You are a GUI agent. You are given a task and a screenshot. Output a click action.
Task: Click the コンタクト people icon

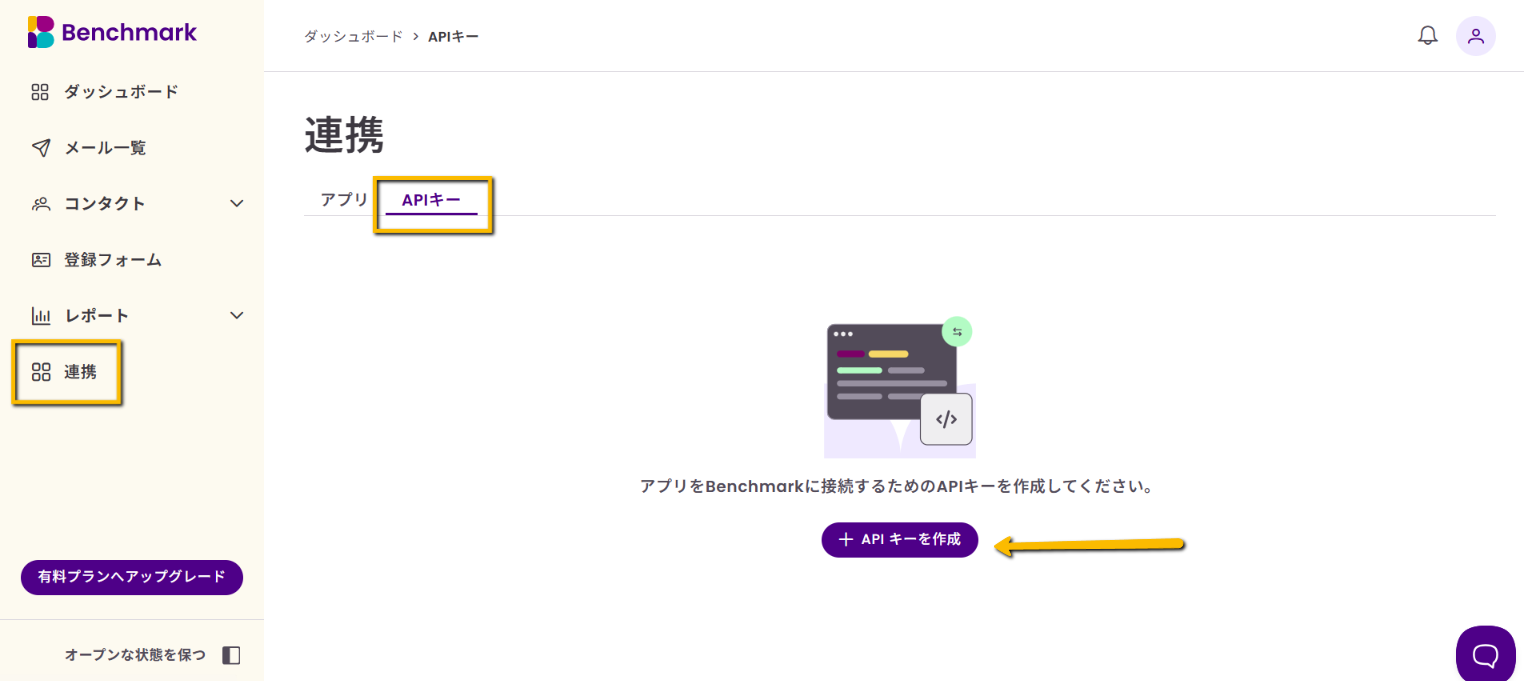[x=40, y=204]
